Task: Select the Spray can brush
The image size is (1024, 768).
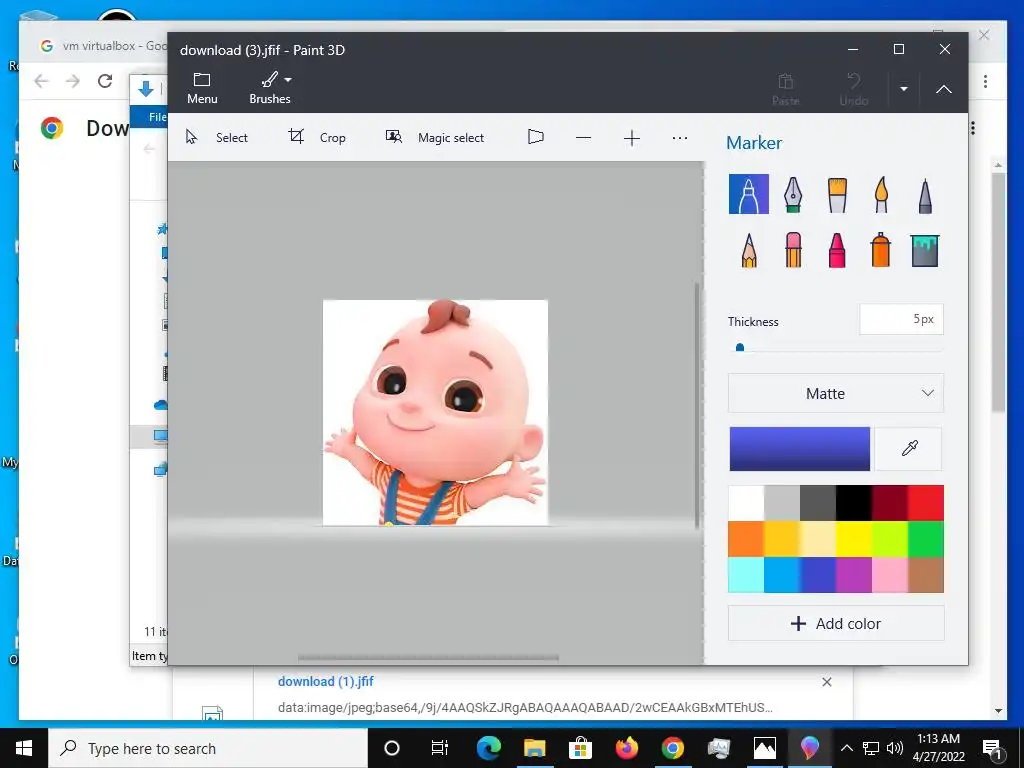Action: click(880, 249)
